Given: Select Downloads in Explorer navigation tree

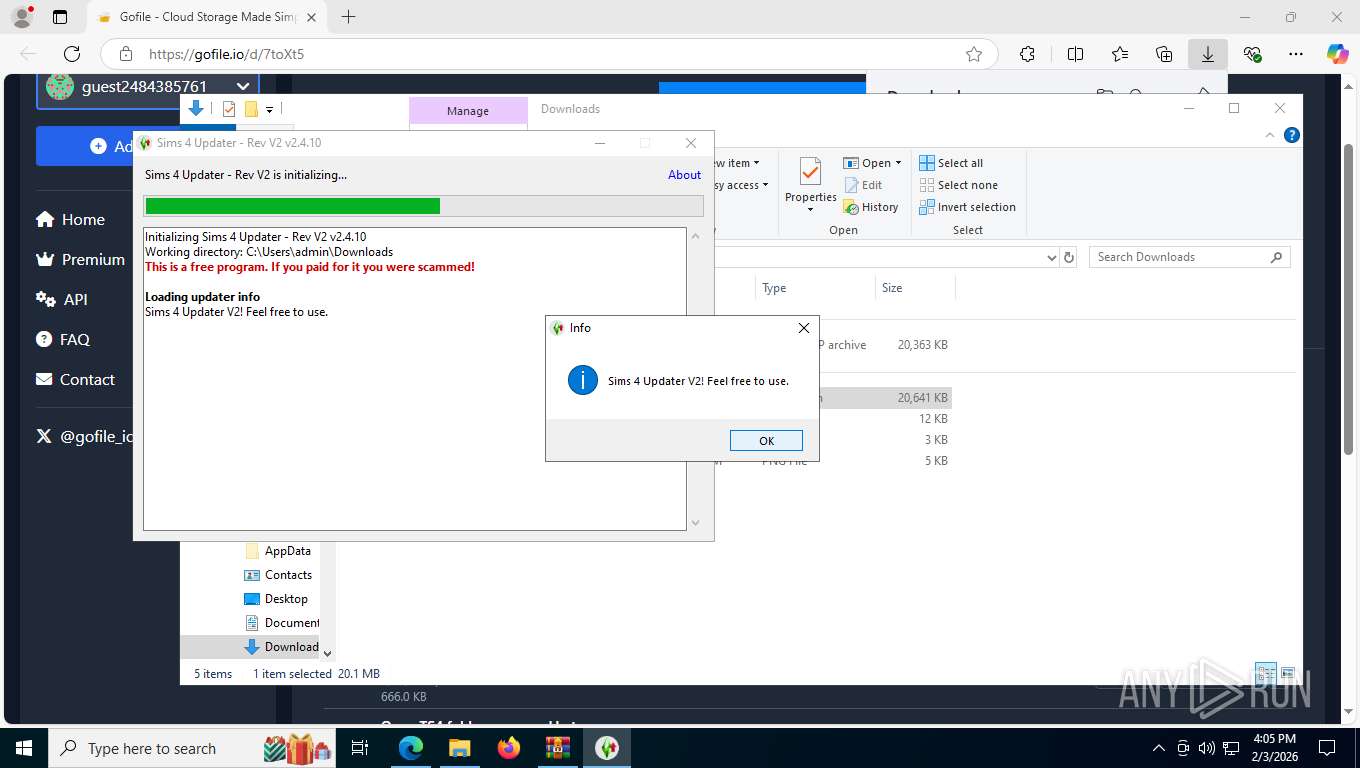Looking at the screenshot, I should (281, 647).
